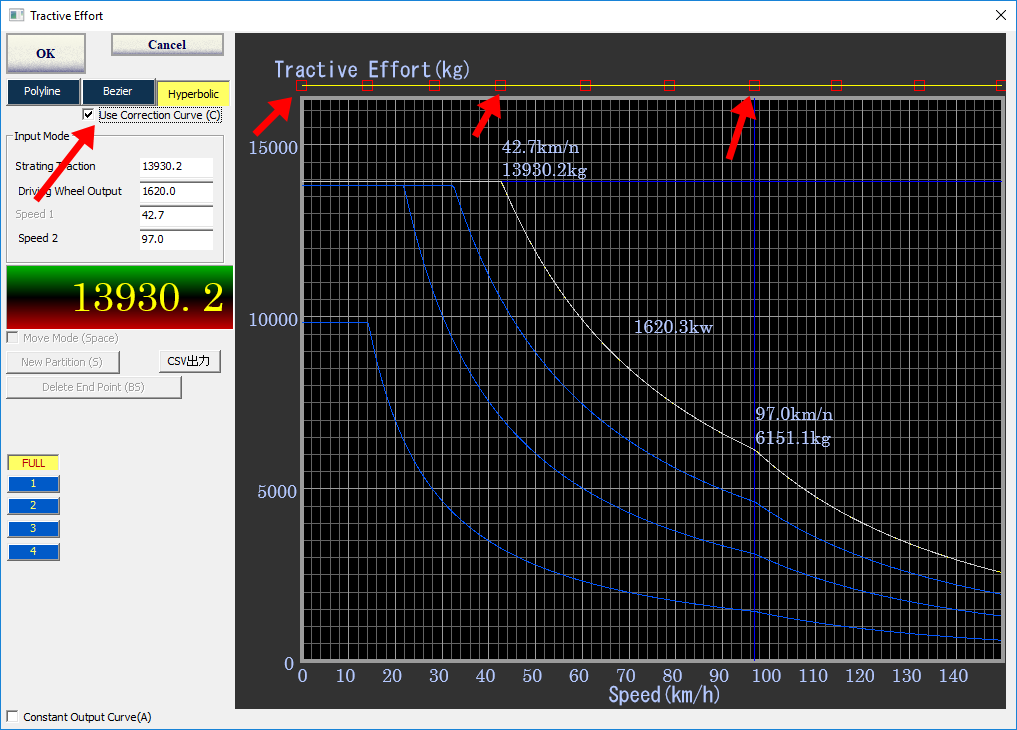Choose notch 2 curve button
Viewport: 1017px width, 730px height.
pos(33,506)
